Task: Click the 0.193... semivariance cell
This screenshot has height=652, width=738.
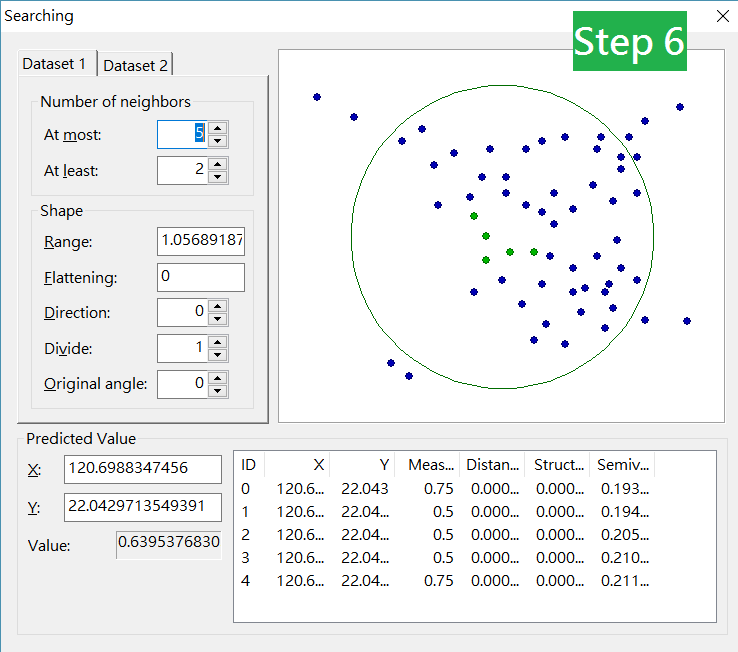Action: 625,489
